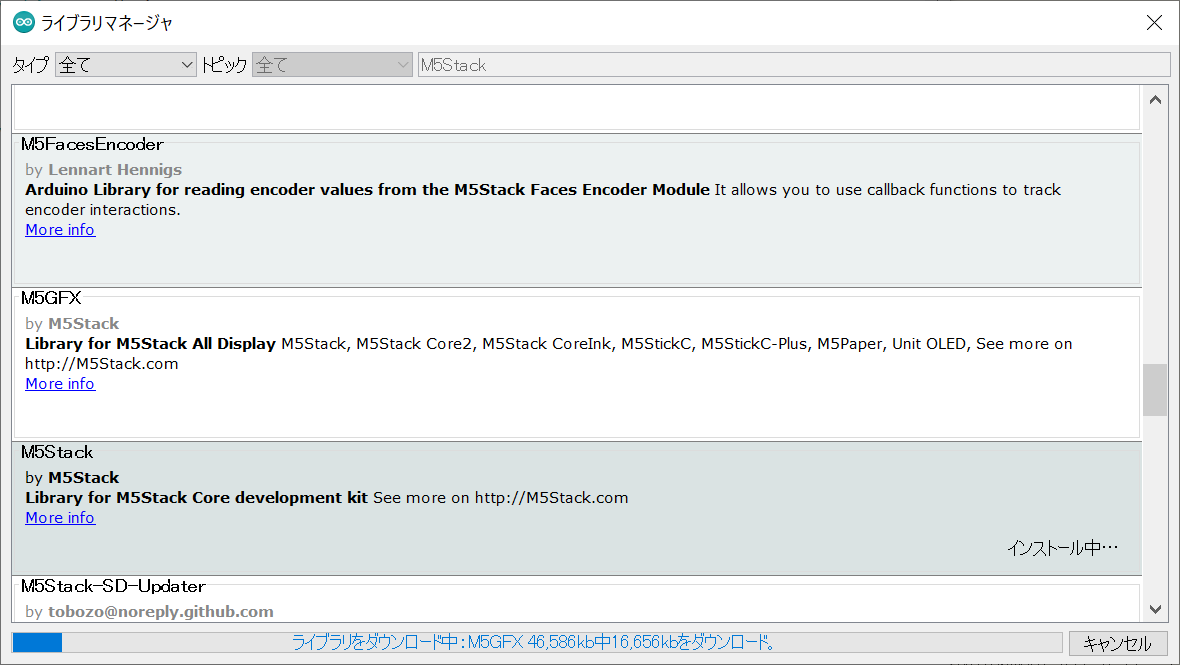
Task: Open More info for M5FacesEncoder
Action: (60, 230)
